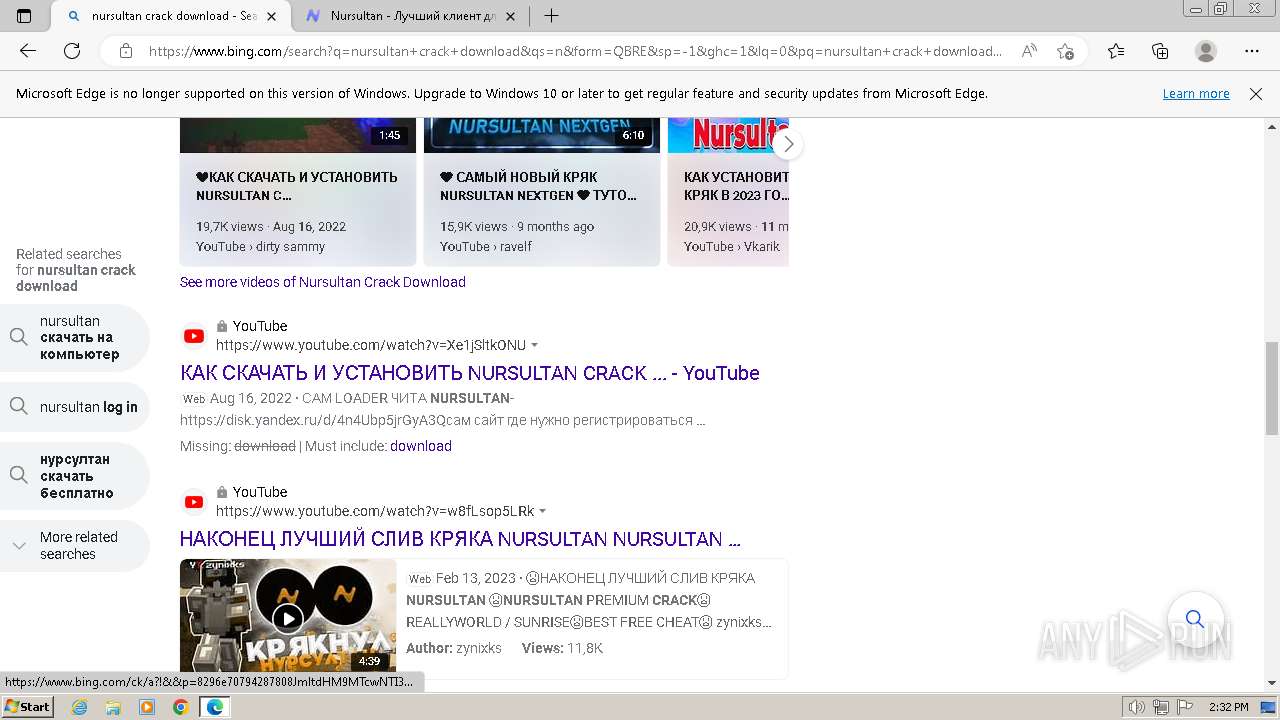Screen dimensions: 1280x720
Task: Open See more videos of Nursultan Crack Download
Action: (323, 282)
